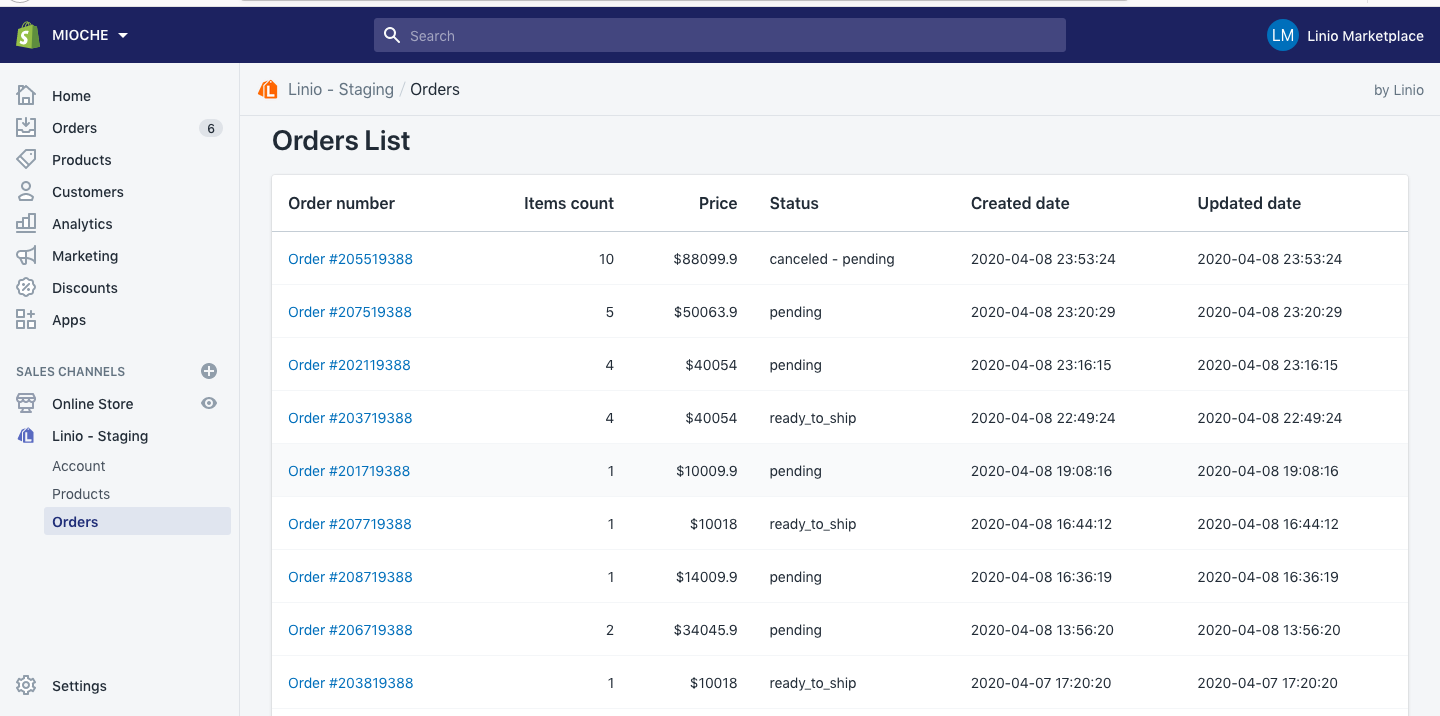The image size is (1440, 716).
Task: Click the Orders List heading
Action: tap(341, 141)
